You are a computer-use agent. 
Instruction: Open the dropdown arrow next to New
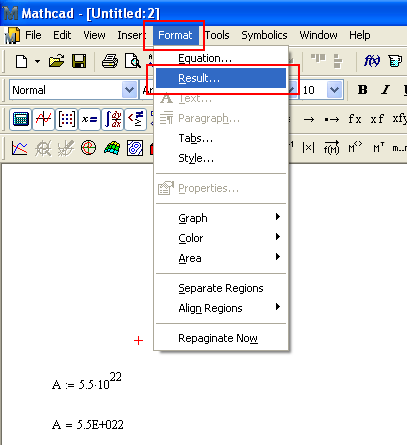pyautogui.click(x=37, y=61)
